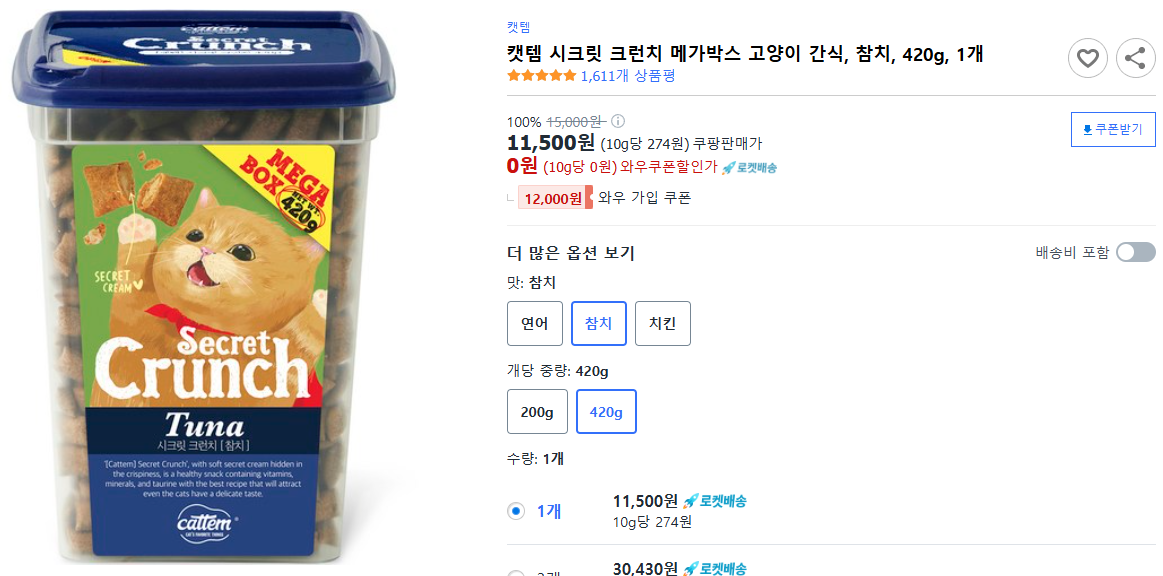Image resolution: width=1163 pixels, height=576 pixels.
Task: Select the 1개 quantity radio button
Action: (x=514, y=509)
